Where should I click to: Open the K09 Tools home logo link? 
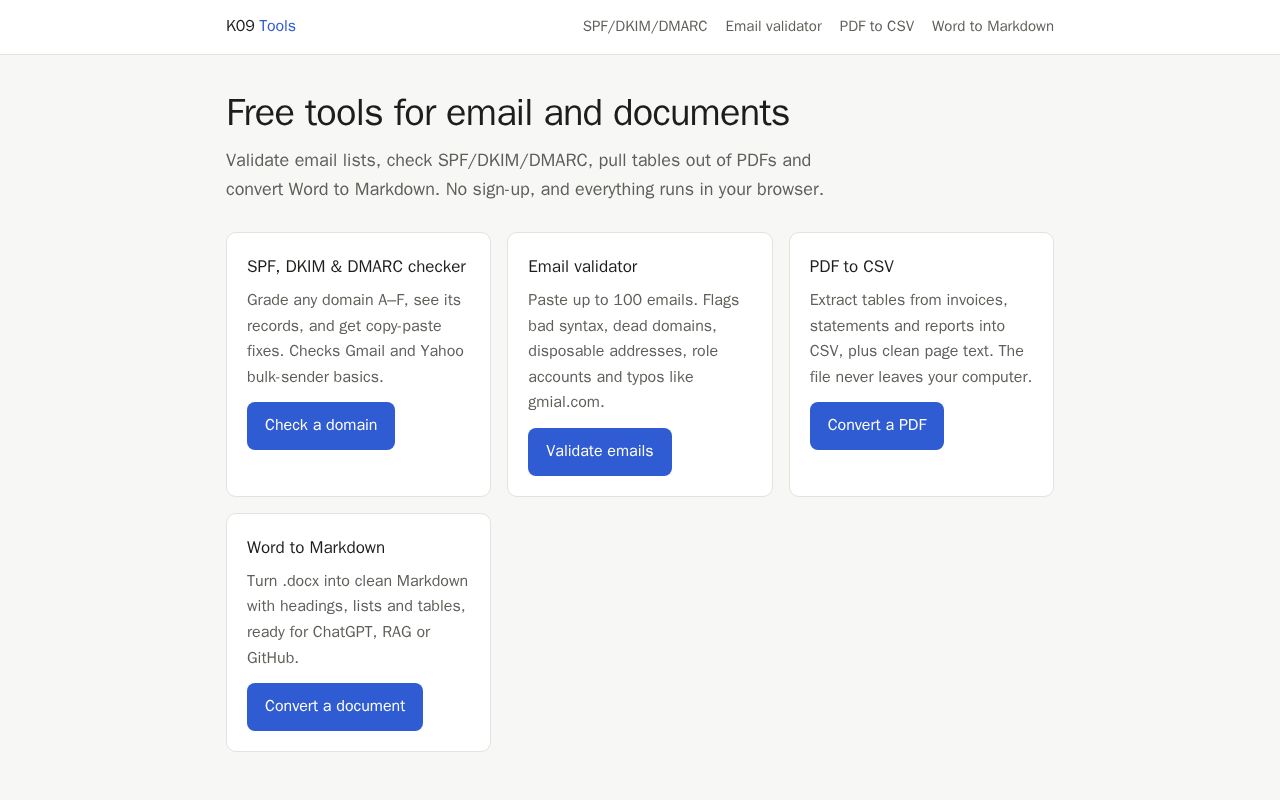[x=261, y=26]
